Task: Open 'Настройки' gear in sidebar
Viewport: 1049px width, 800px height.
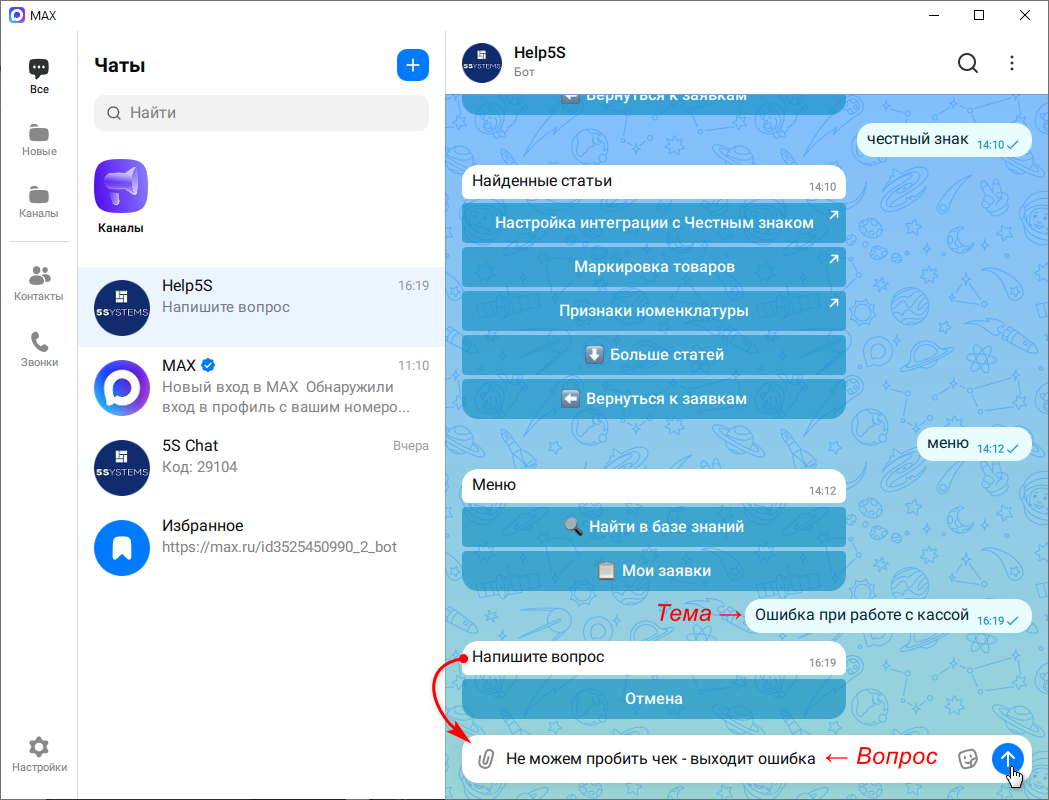Action: click(x=39, y=755)
